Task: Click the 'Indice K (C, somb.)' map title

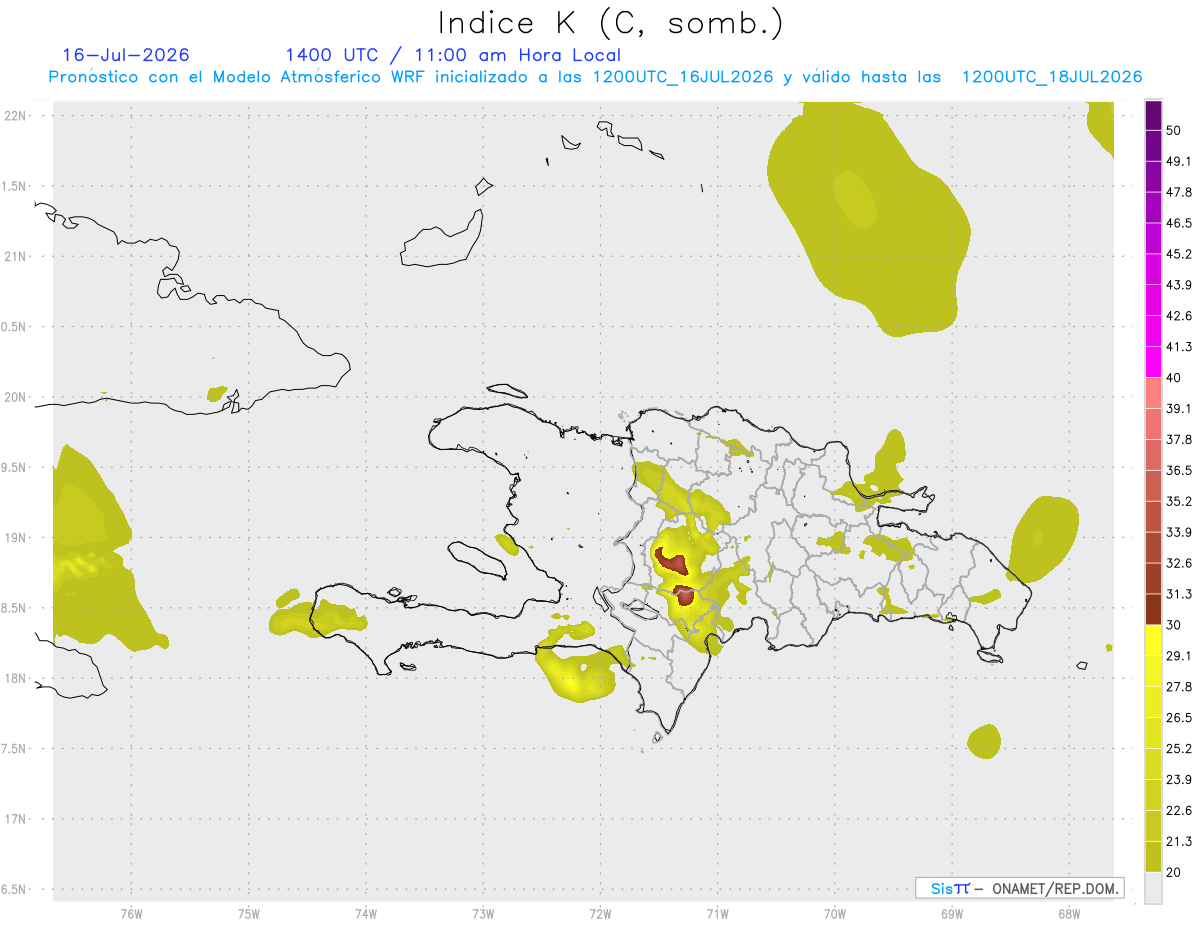Action: click(x=611, y=23)
